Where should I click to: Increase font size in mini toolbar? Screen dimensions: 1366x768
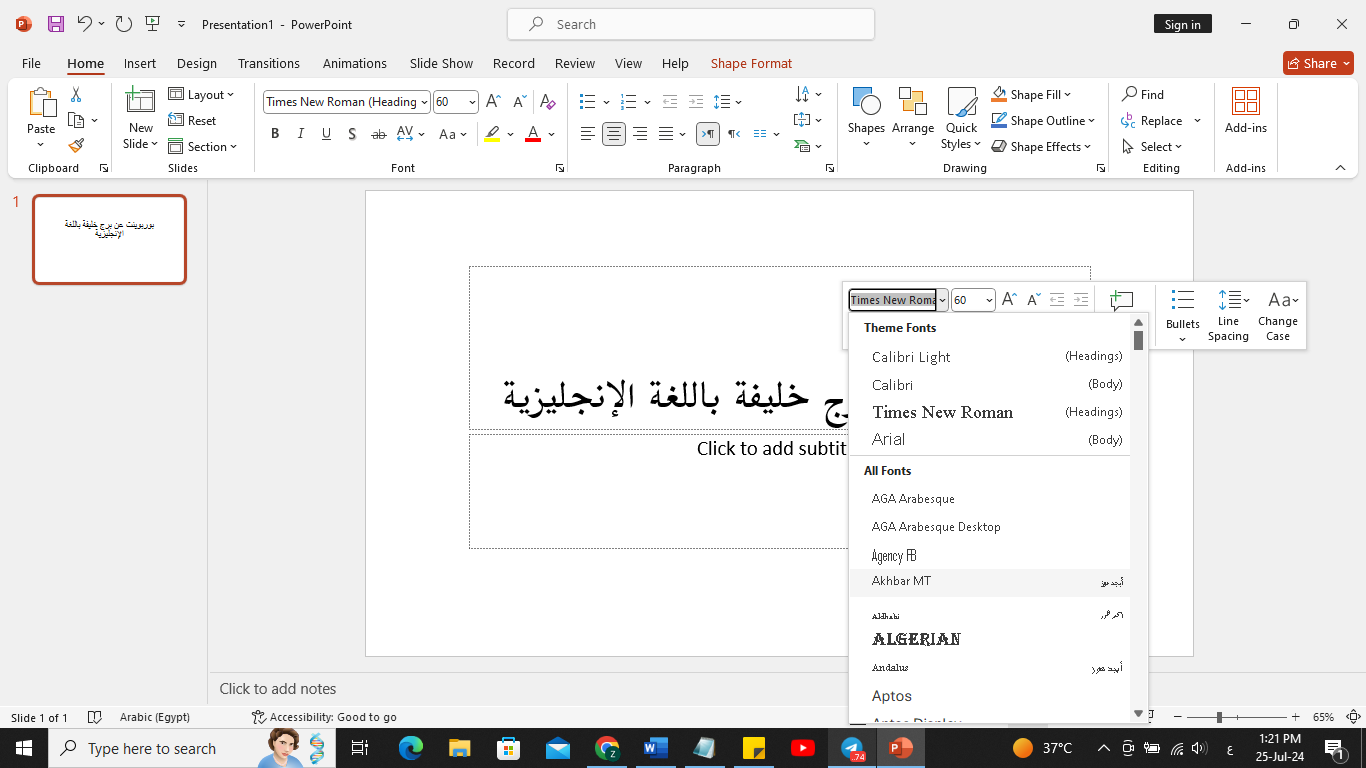point(1009,300)
